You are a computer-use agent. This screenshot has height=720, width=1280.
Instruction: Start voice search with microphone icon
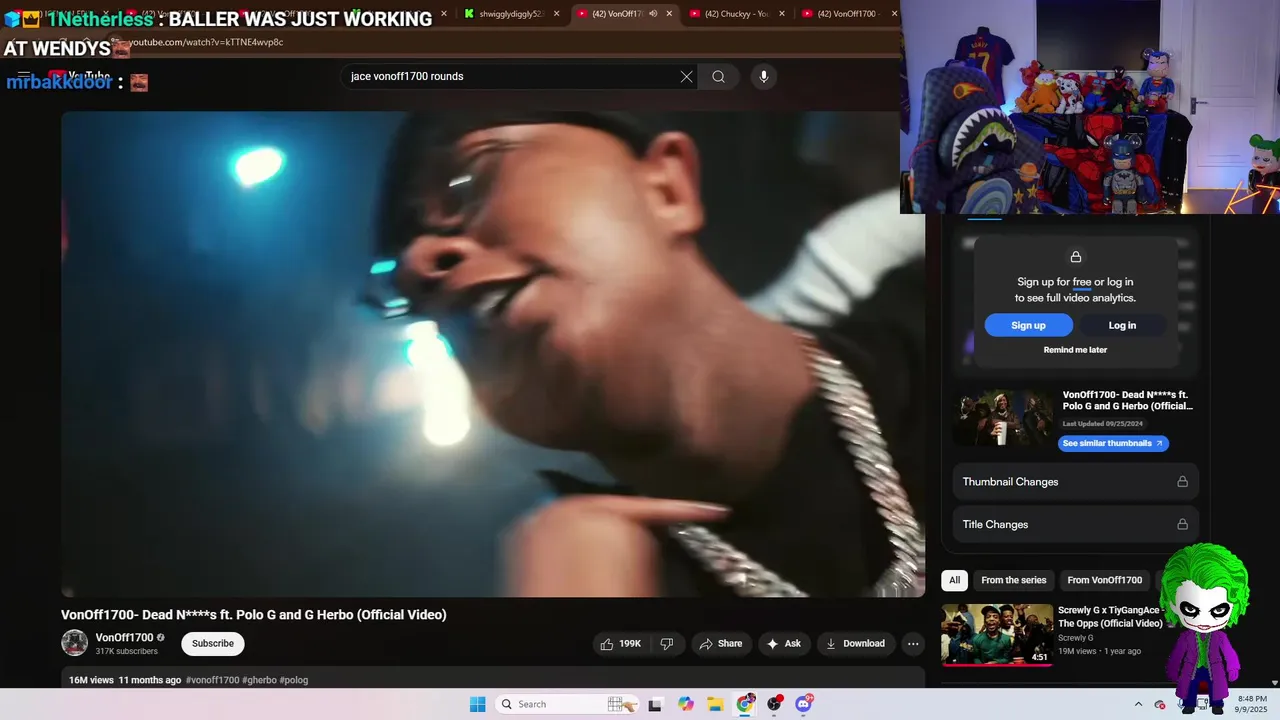pos(764,77)
